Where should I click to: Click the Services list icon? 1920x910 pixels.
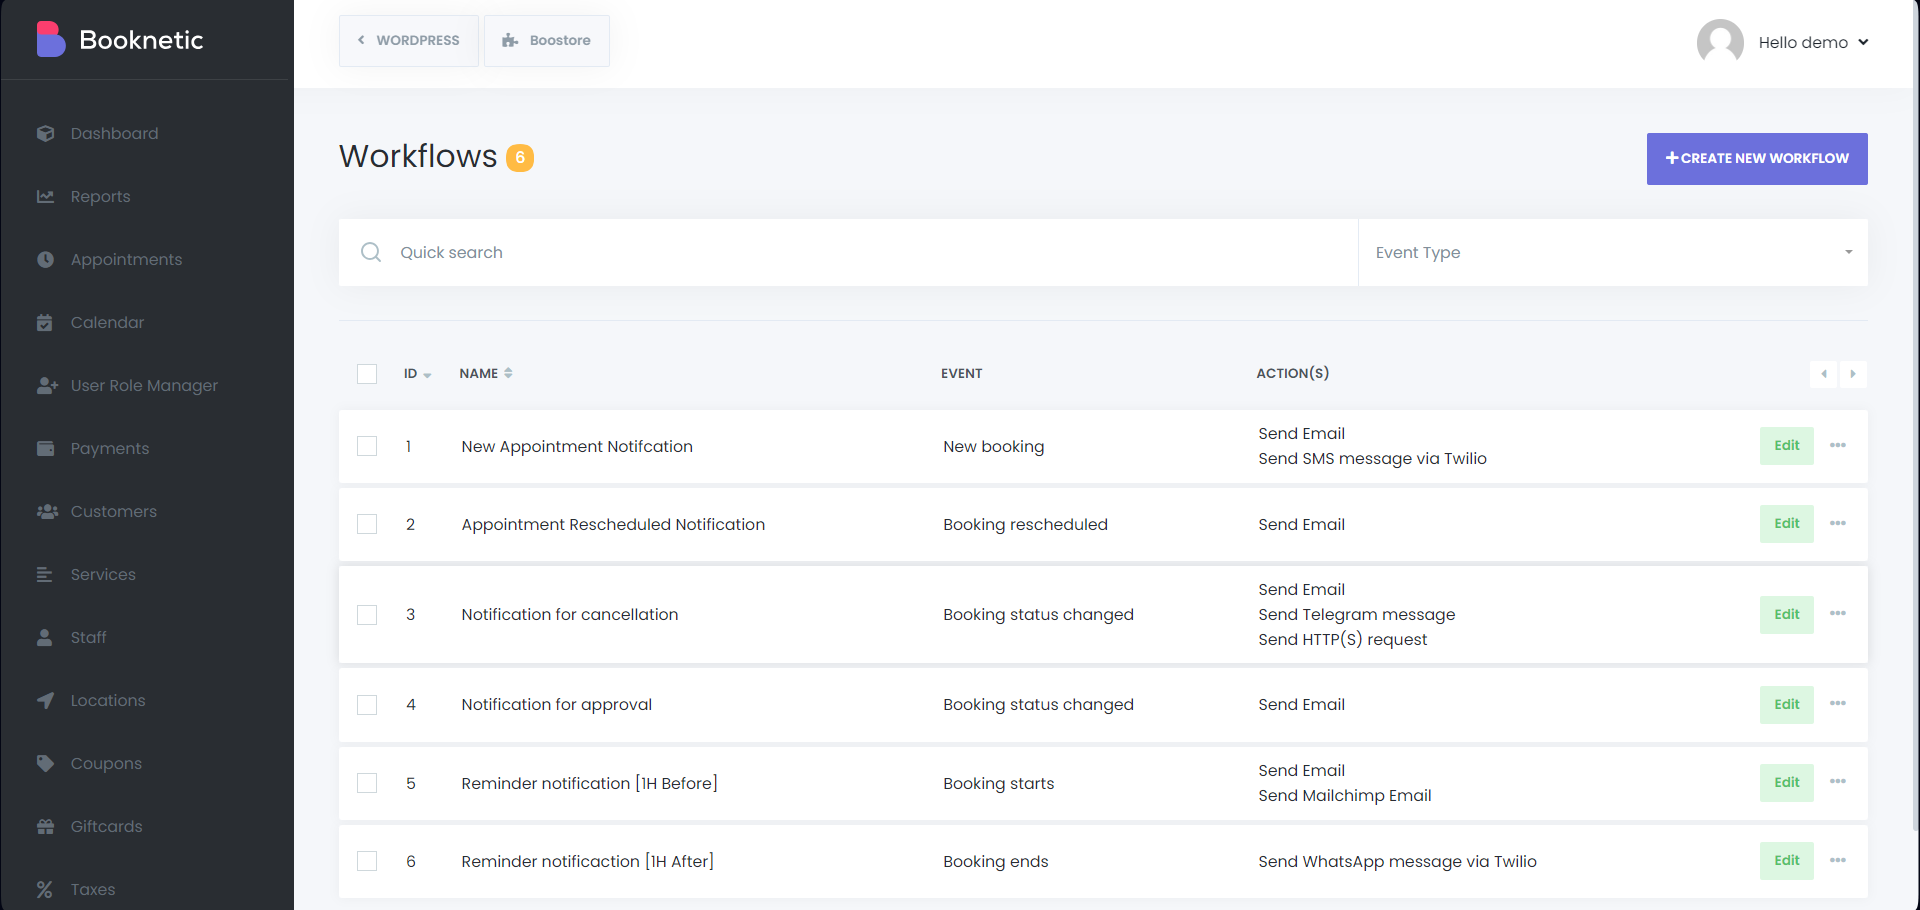pyautogui.click(x=45, y=575)
